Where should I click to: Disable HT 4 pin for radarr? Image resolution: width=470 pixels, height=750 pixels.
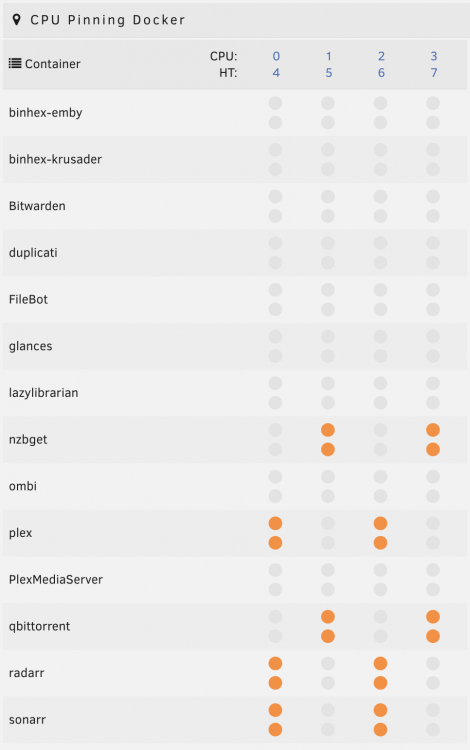click(275, 683)
